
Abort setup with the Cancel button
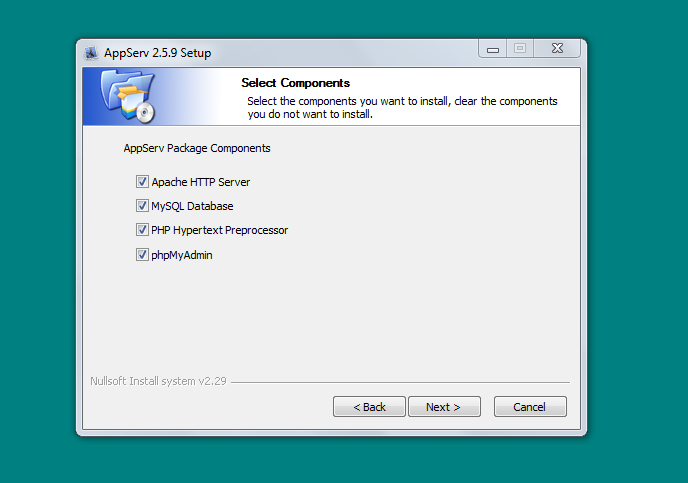click(x=530, y=407)
